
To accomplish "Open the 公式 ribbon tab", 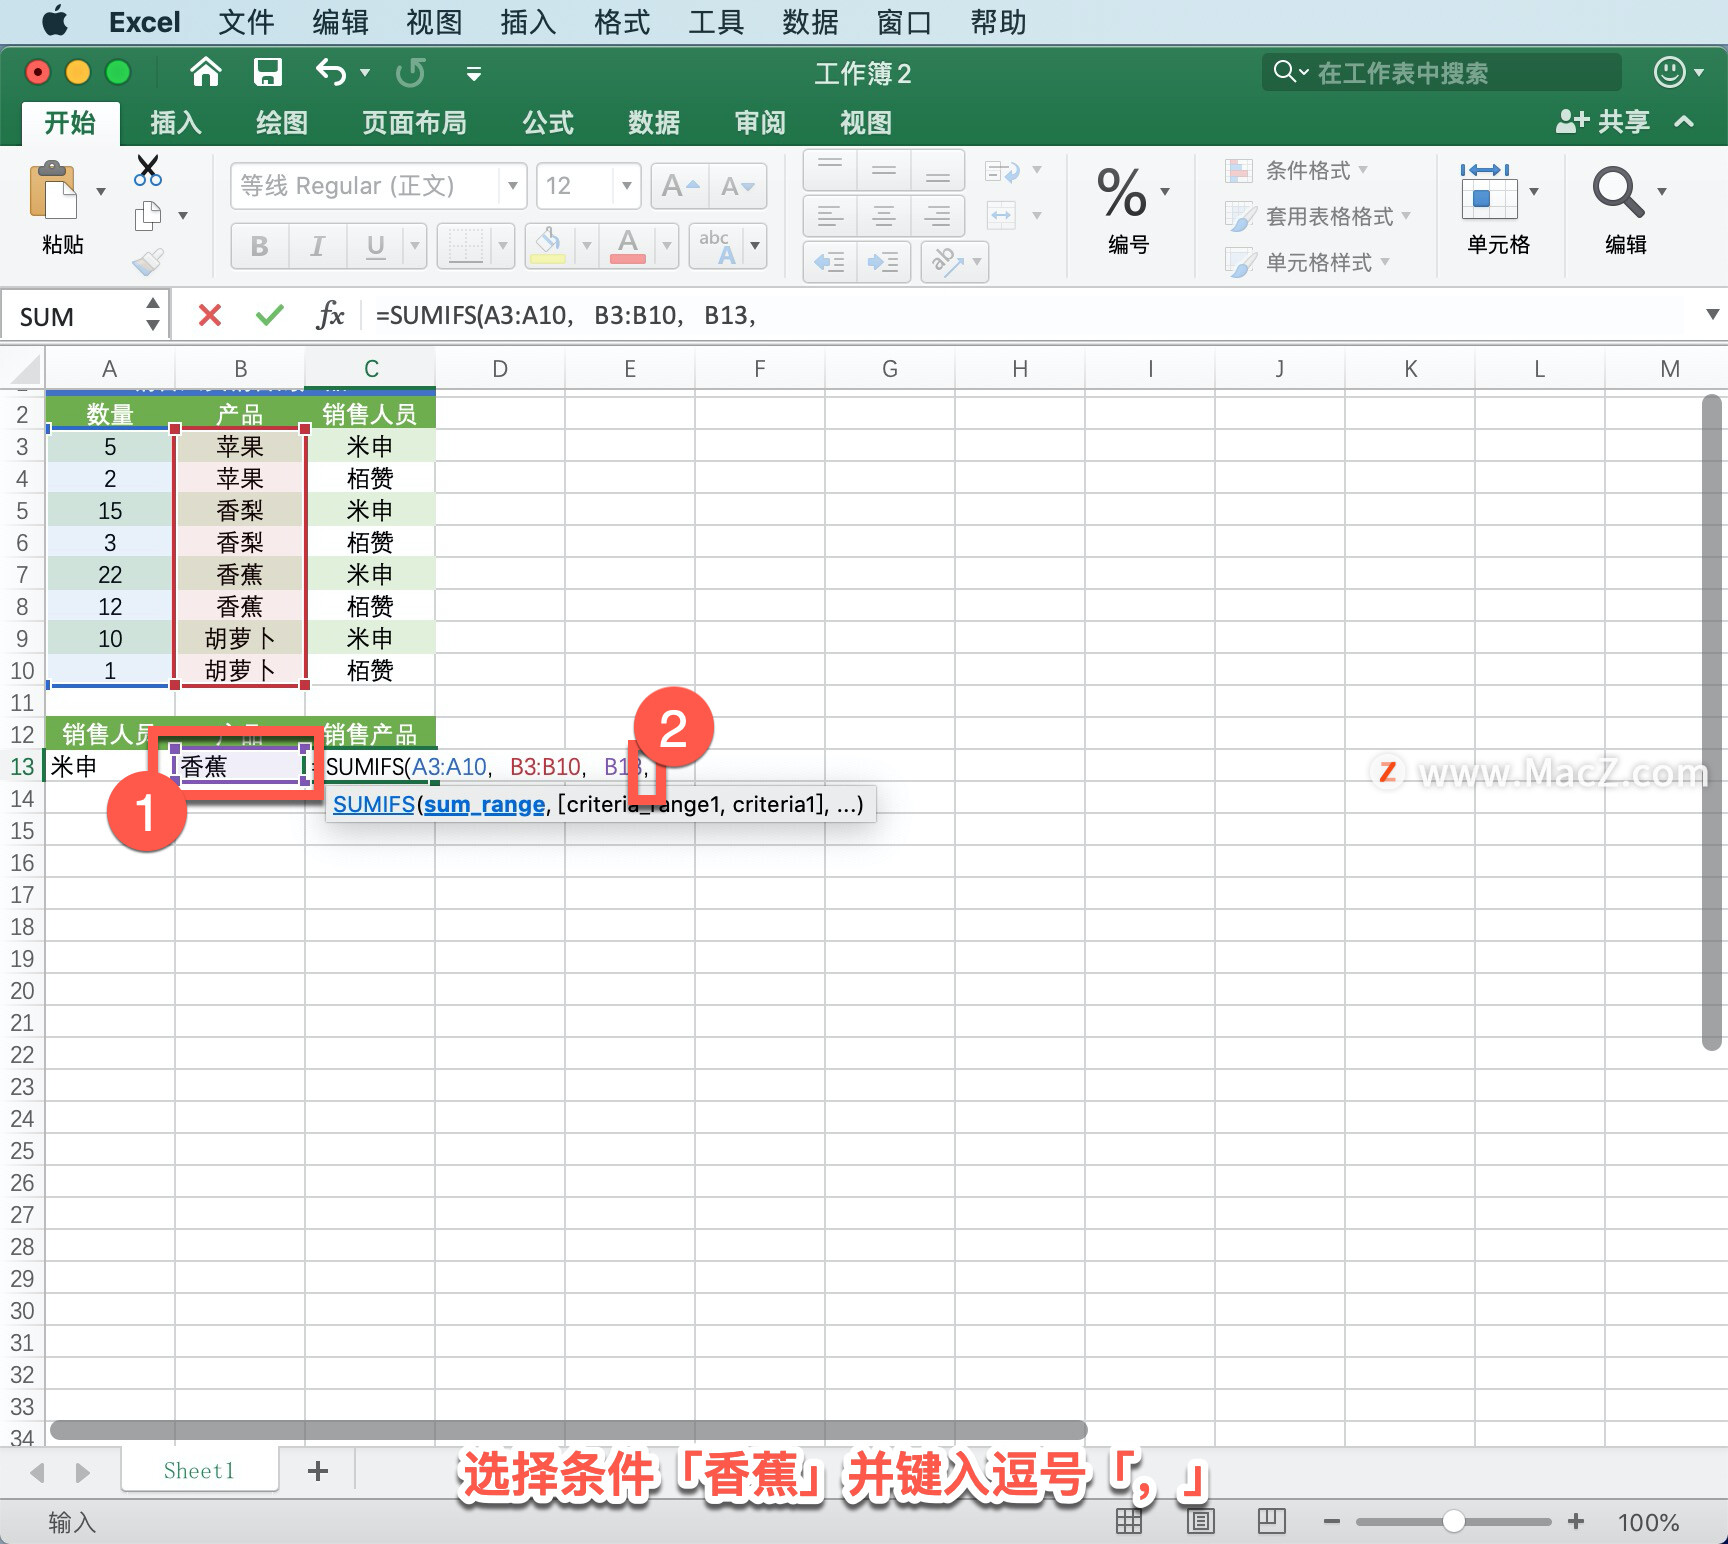I will [548, 123].
